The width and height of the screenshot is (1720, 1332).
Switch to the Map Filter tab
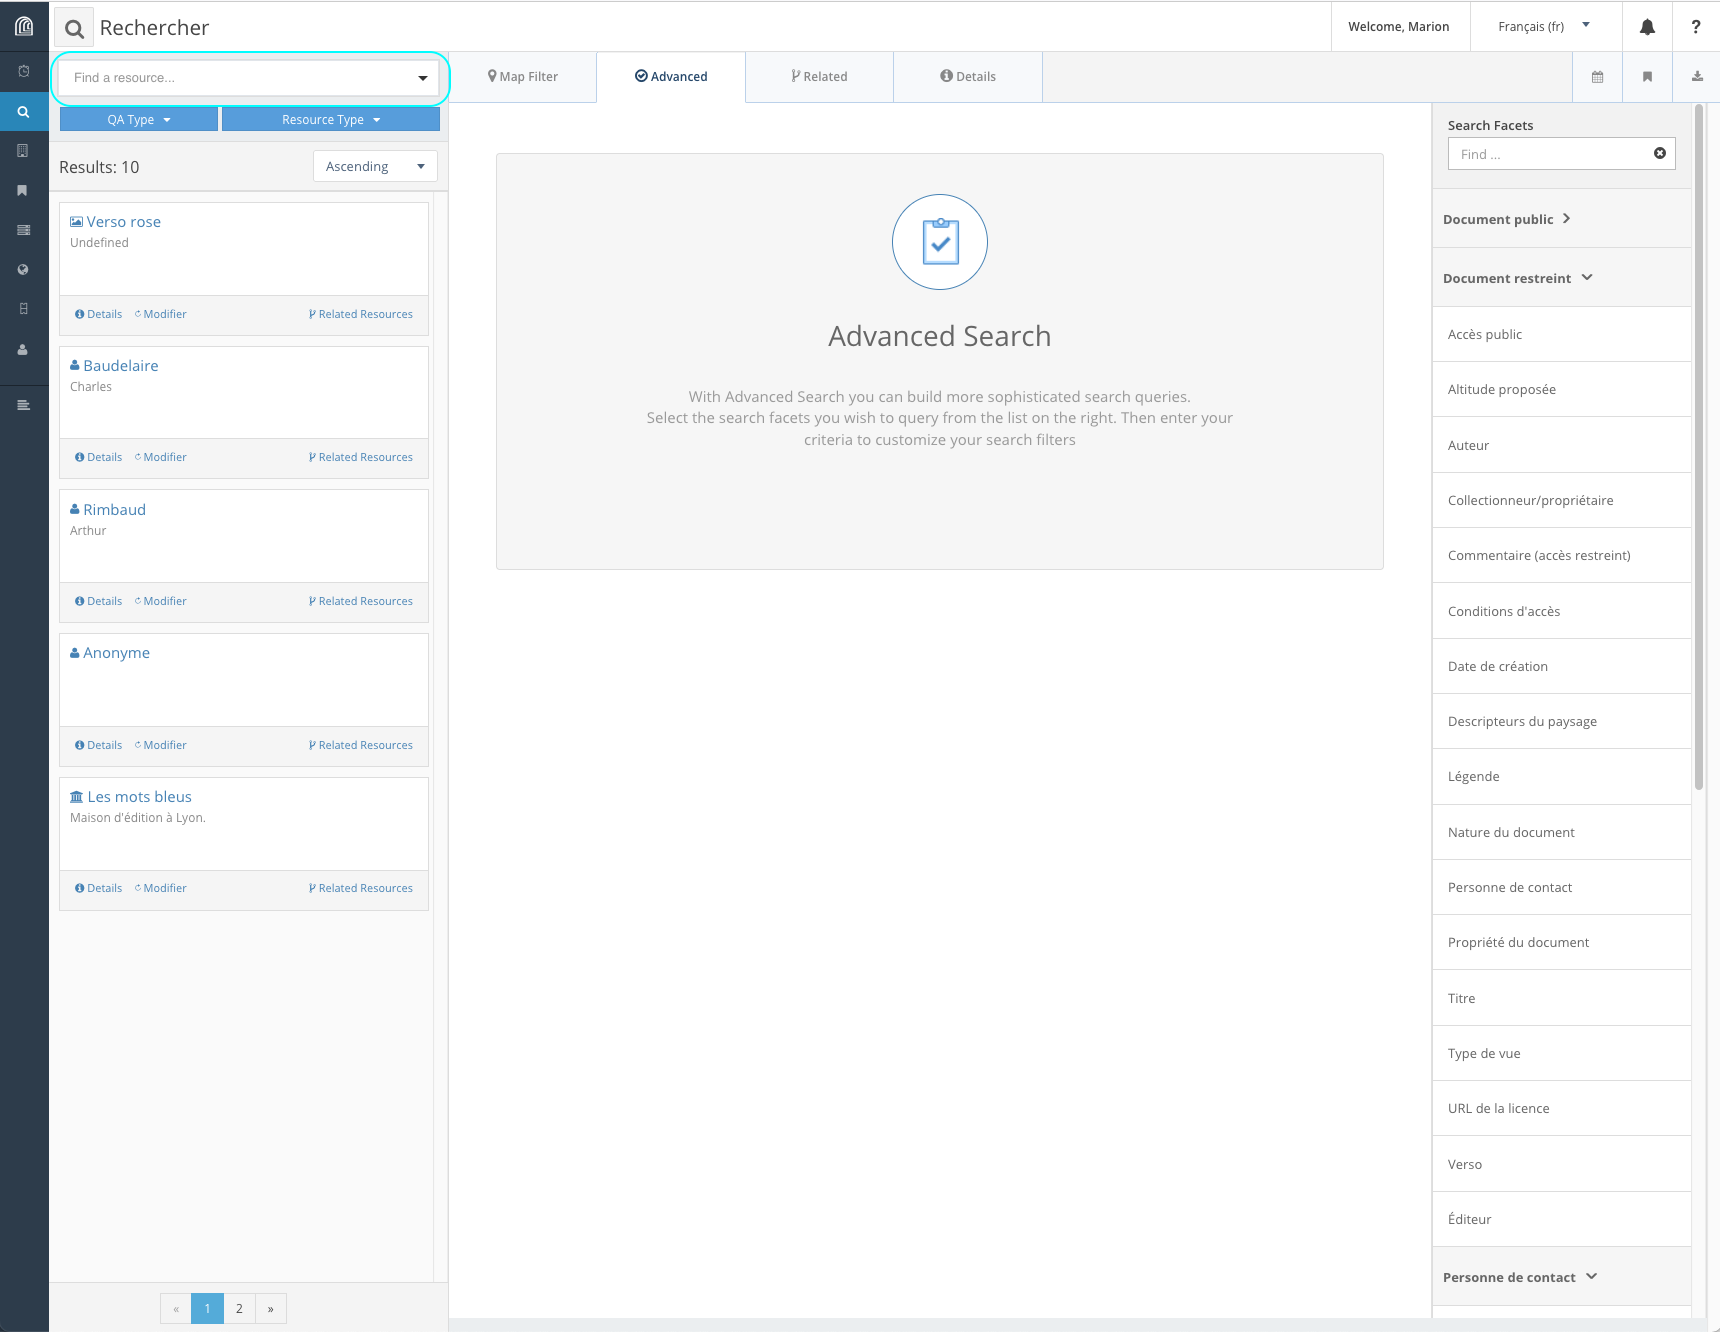click(523, 77)
